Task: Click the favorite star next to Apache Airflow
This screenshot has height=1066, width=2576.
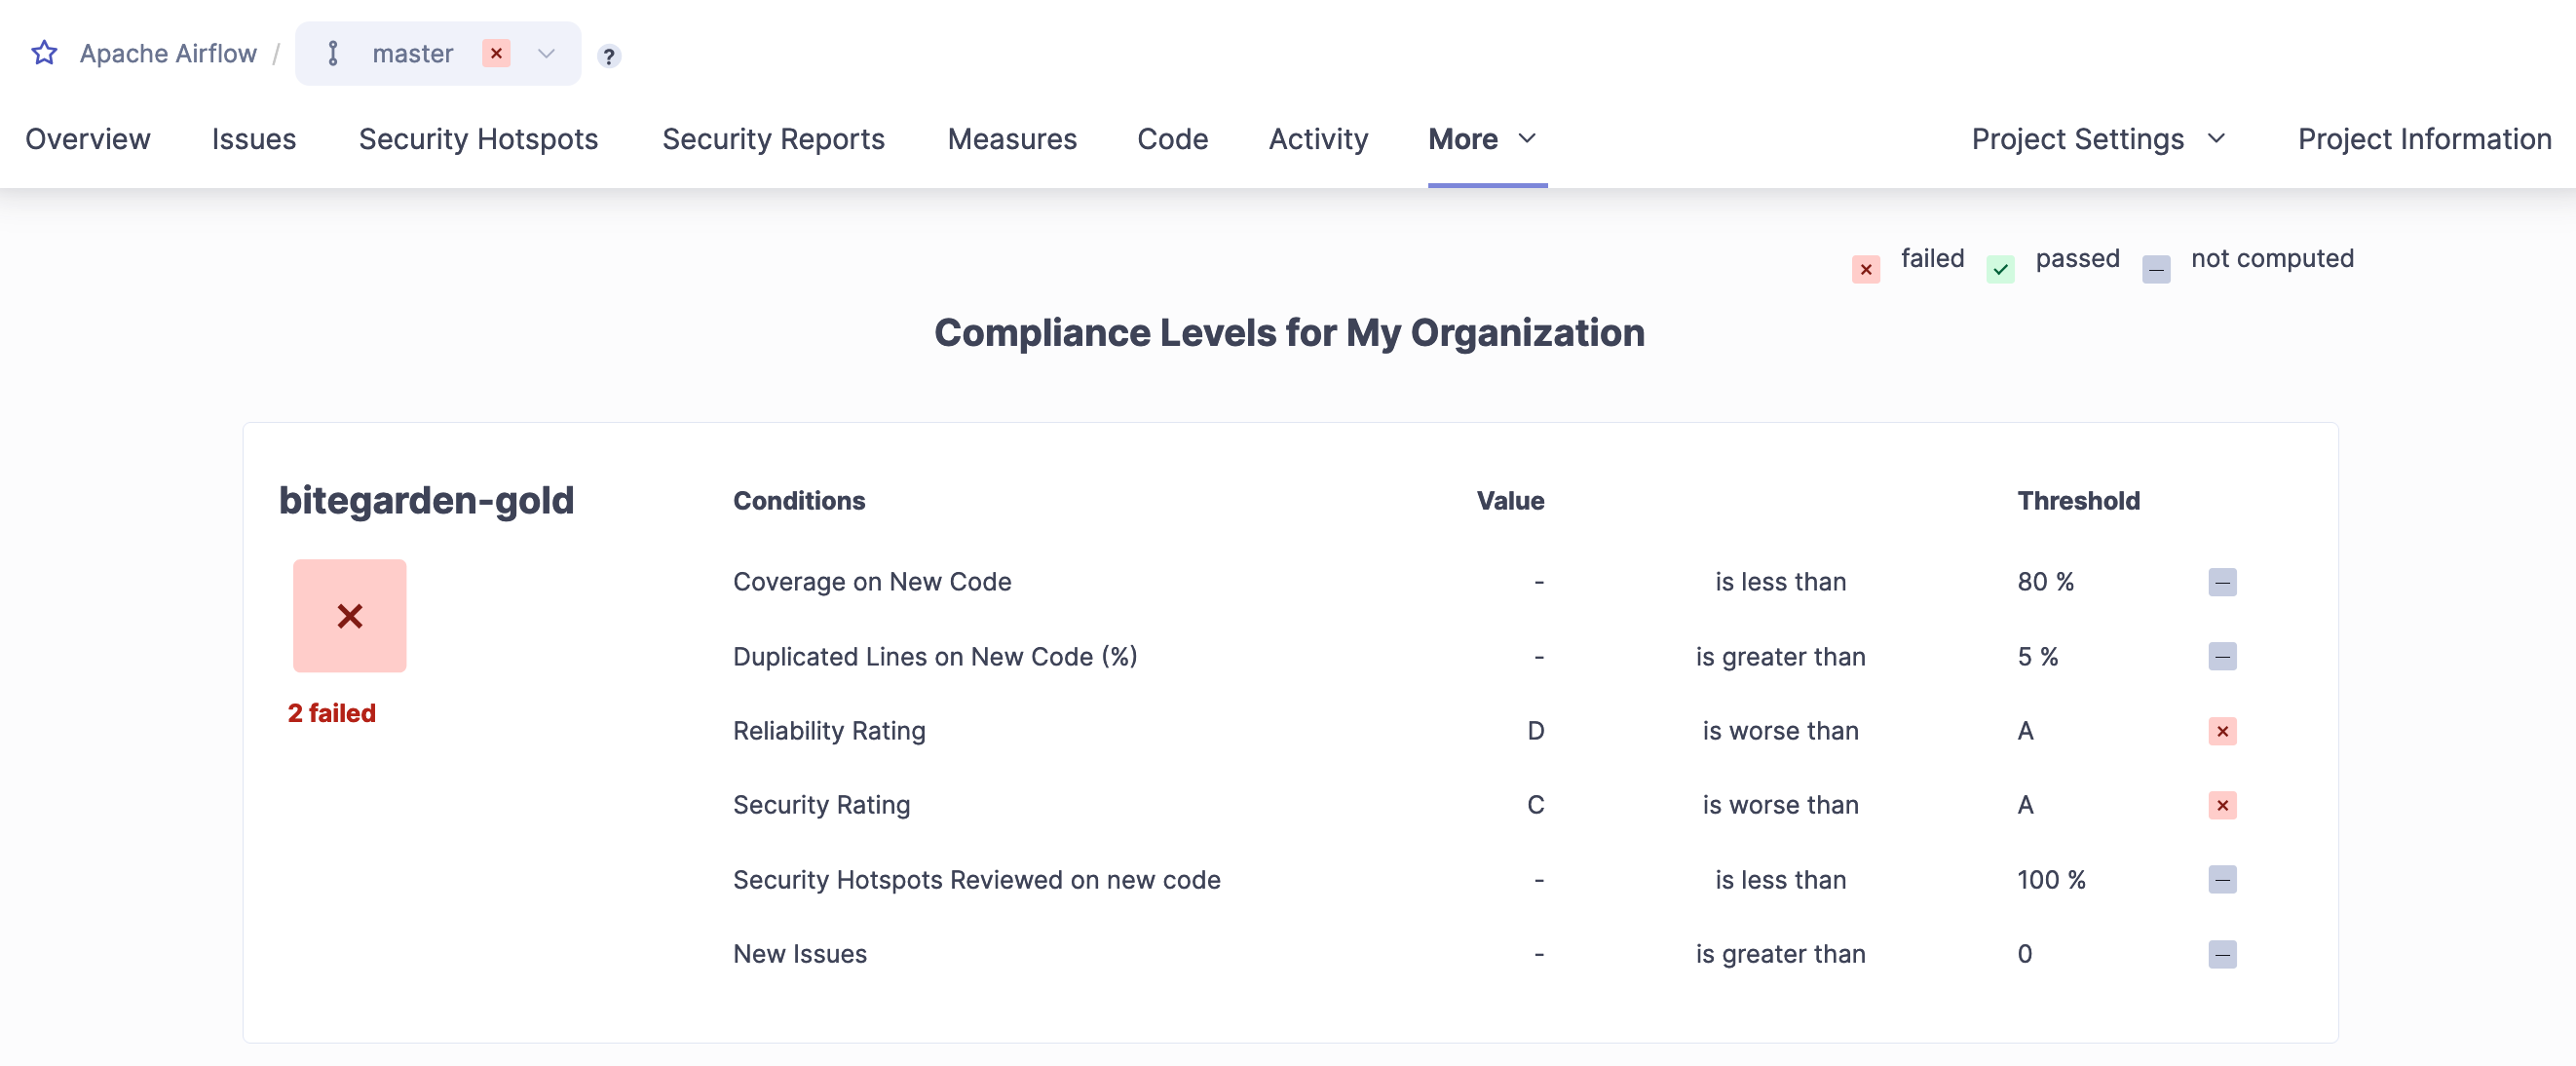Action: (x=44, y=52)
